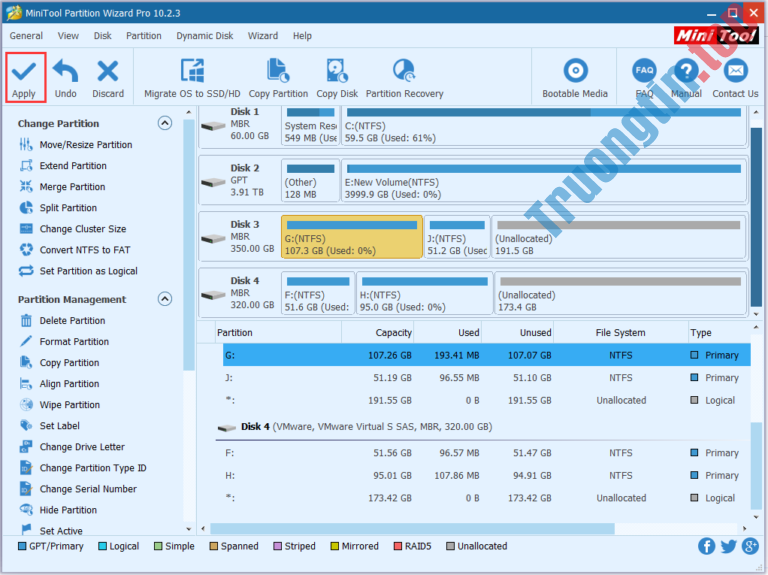Image resolution: width=768 pixels, height=575 pixels.
Task: Open the View menu
Action: point(68,36)
